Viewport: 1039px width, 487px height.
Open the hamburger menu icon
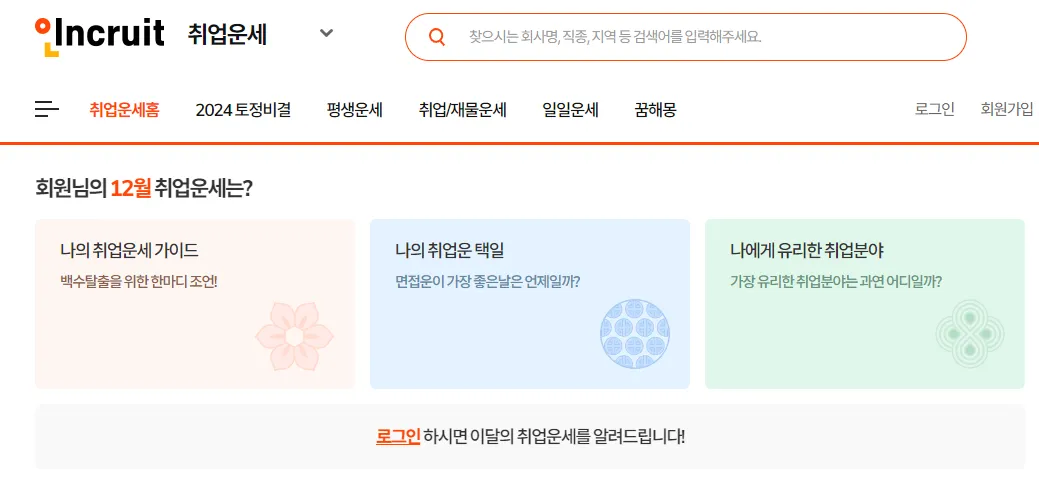pyautogui.click(x=47, y=109)
